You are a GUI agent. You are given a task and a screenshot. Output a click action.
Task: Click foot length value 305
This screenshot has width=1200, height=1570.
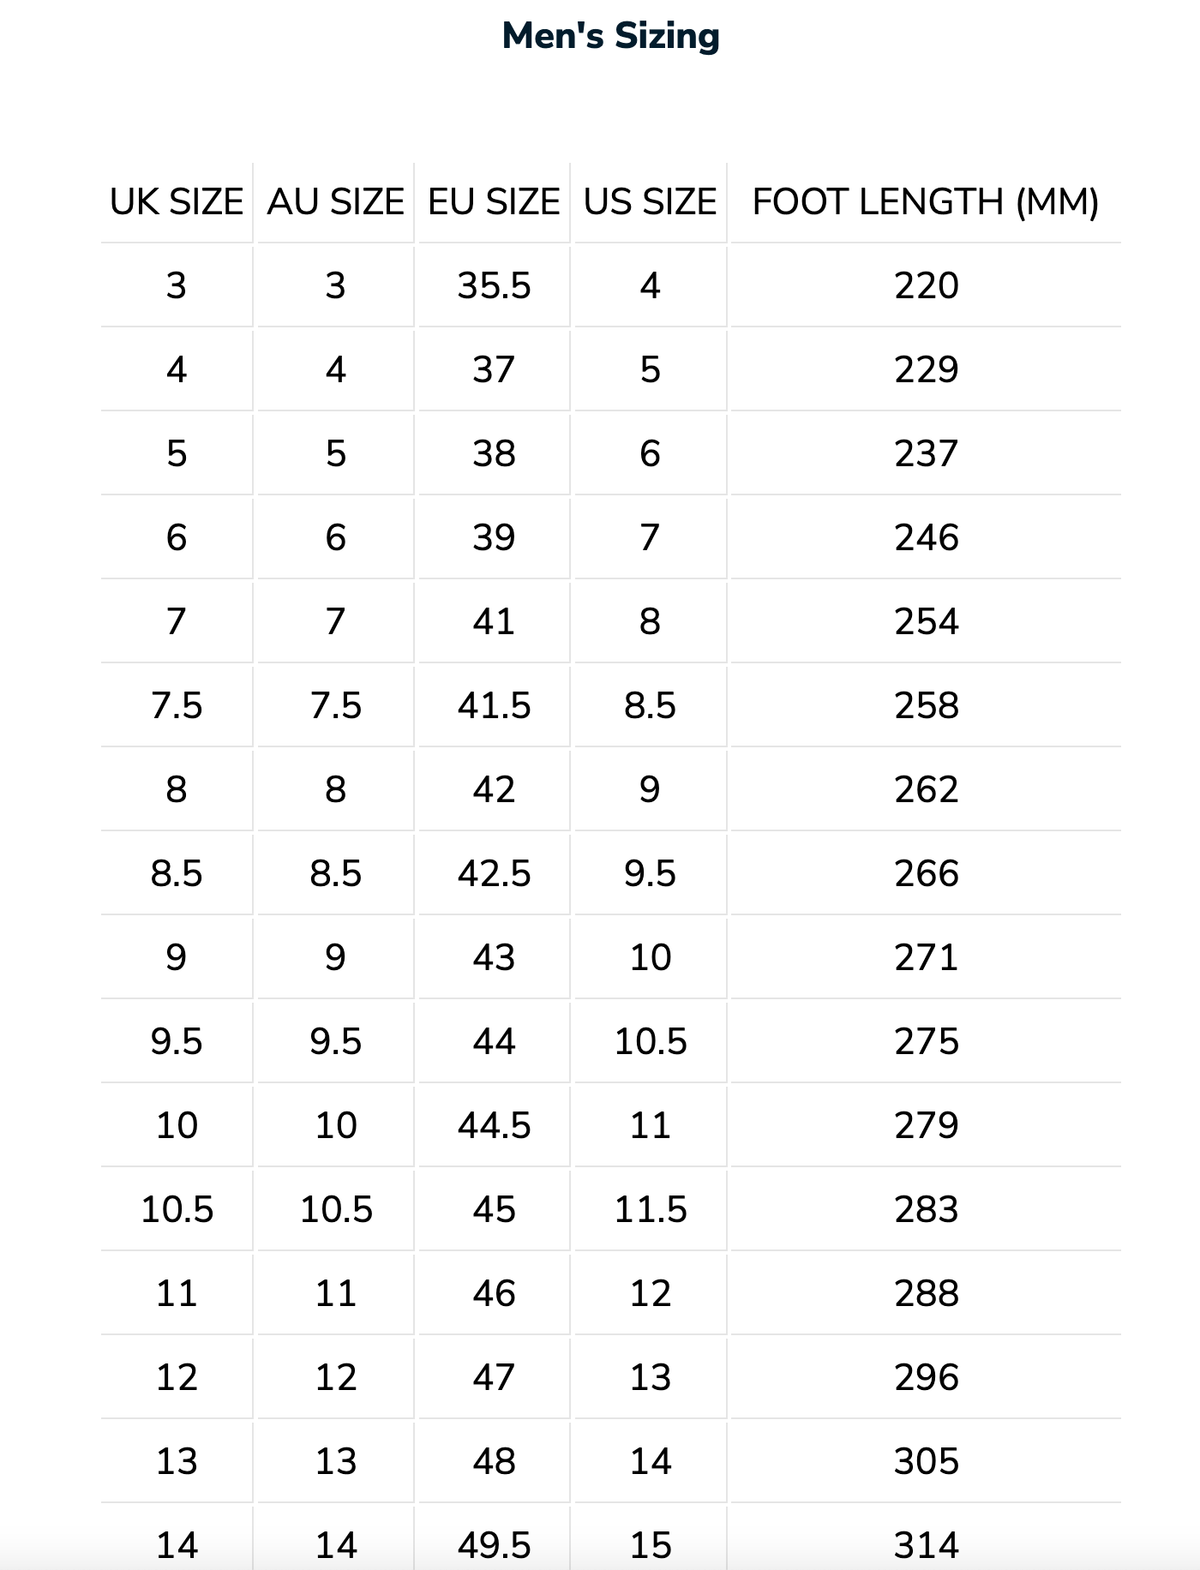[x=926, y=1462]
